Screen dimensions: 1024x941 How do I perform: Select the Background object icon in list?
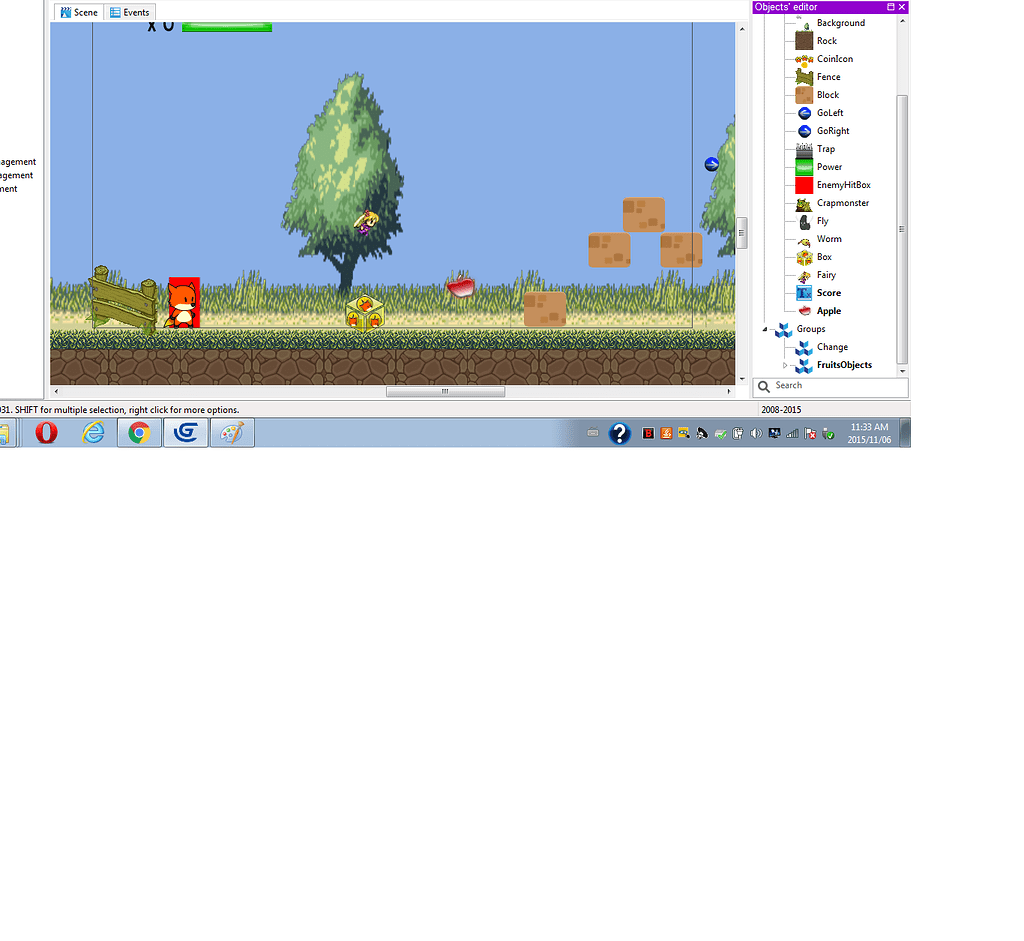pyautogui.click(x=804, y=23)
